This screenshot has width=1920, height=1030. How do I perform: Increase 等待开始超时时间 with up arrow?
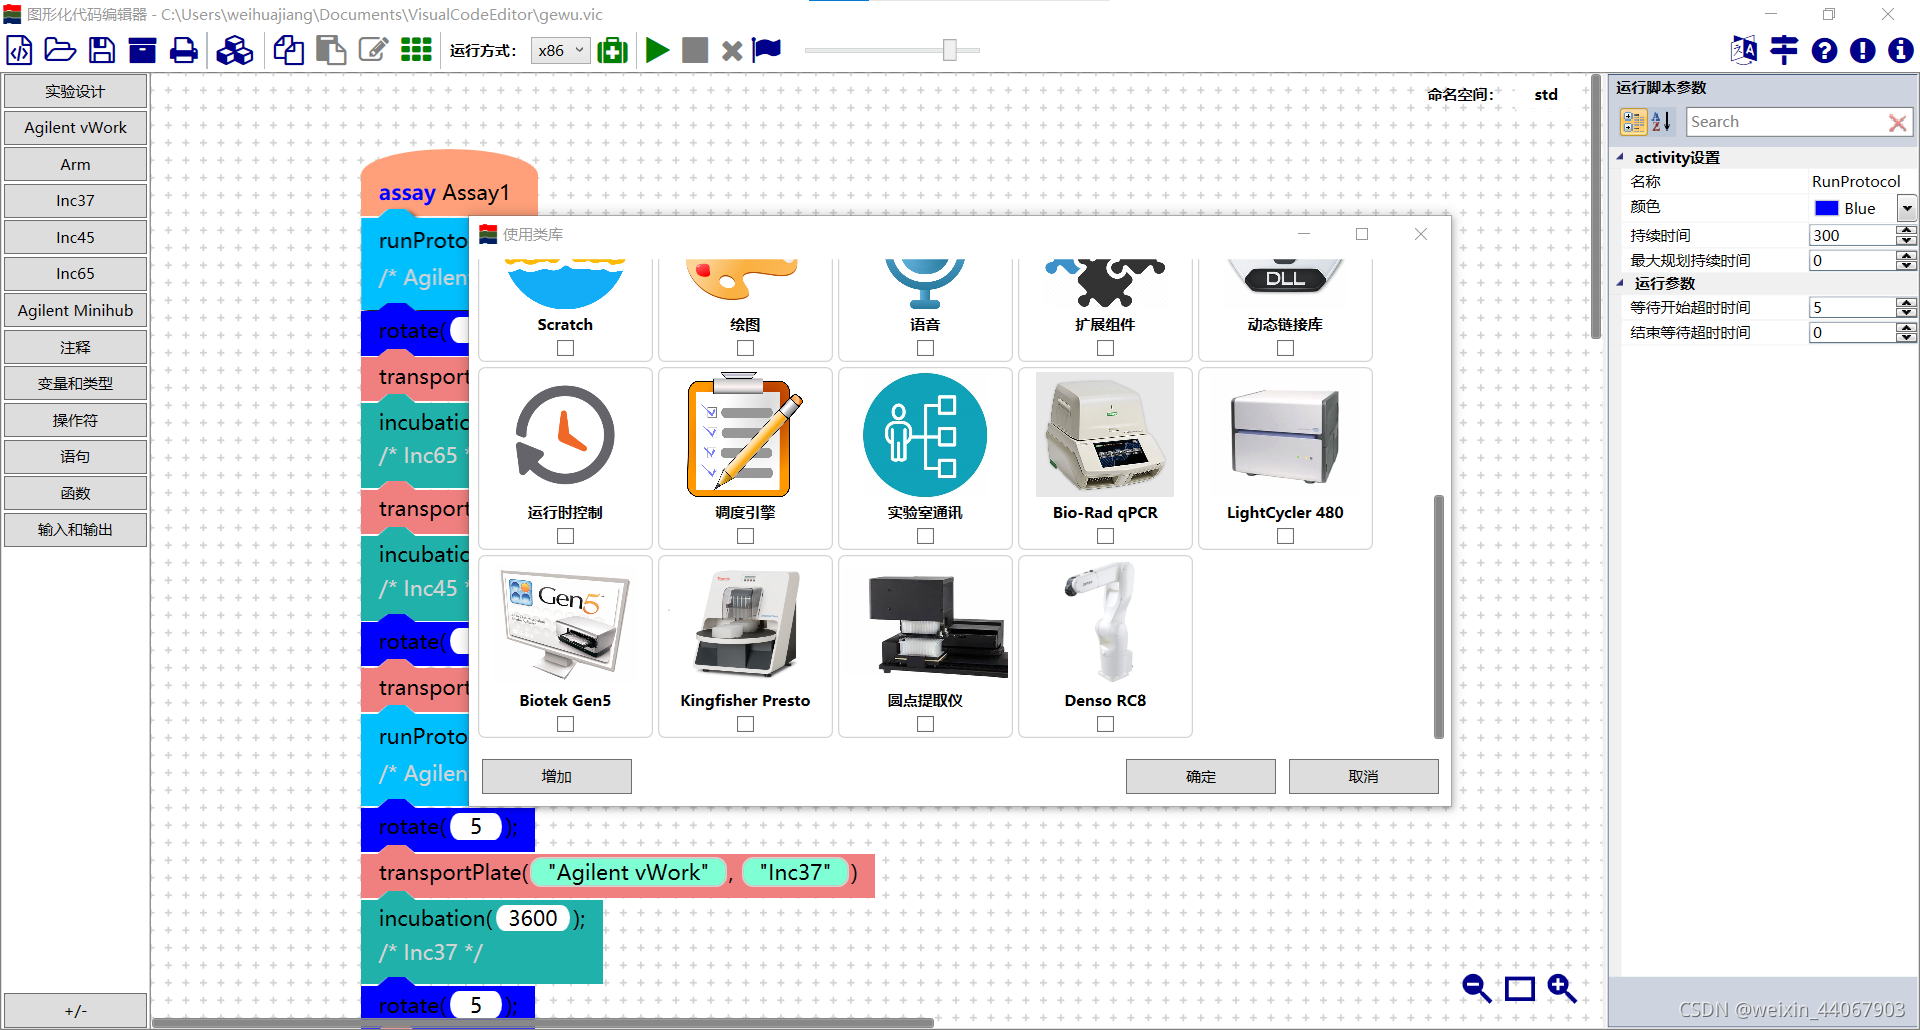[1907, 302]
